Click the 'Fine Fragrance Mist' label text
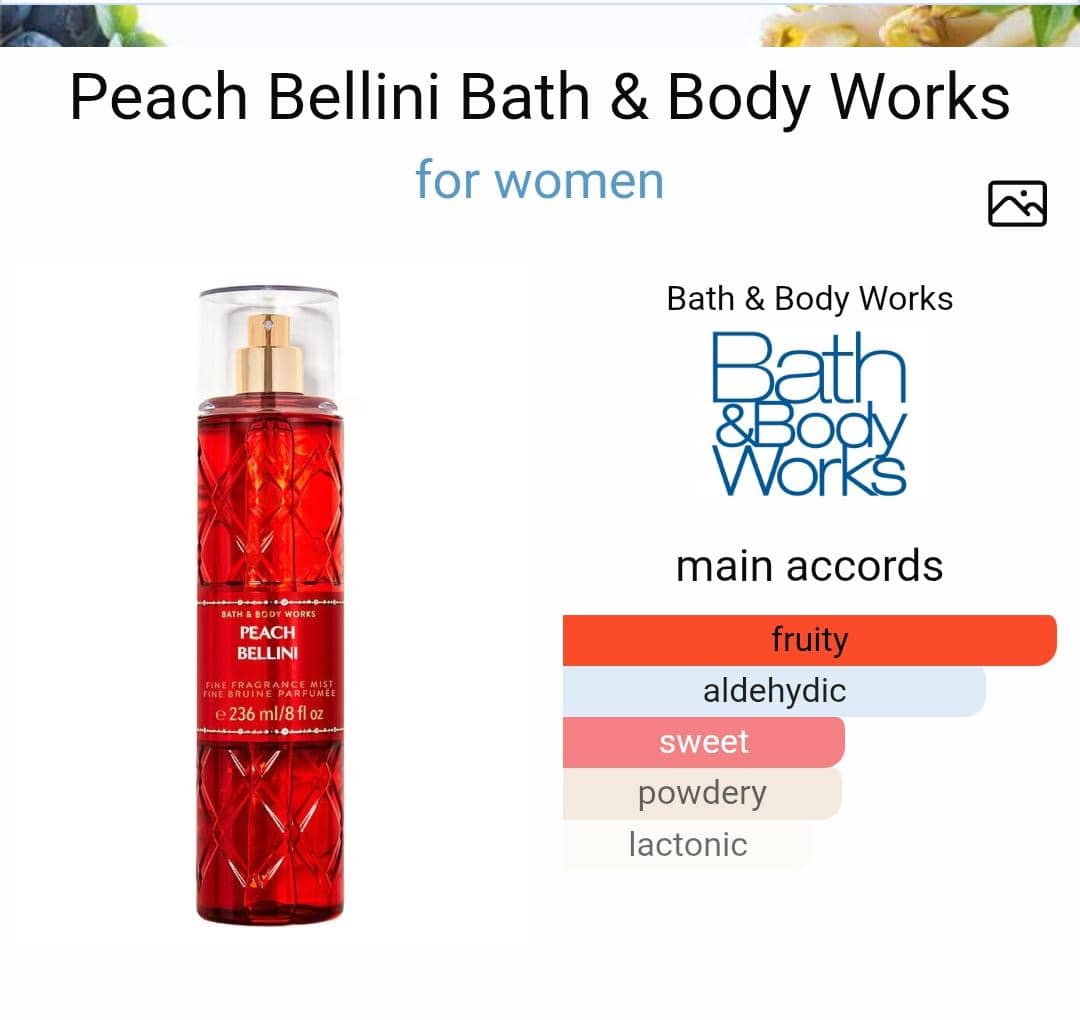 coord(269,685)
